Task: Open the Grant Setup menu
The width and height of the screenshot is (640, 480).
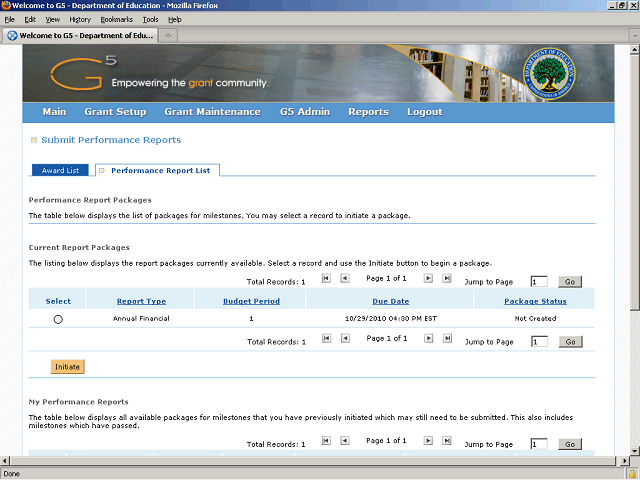Action: [x=115, y=112]
